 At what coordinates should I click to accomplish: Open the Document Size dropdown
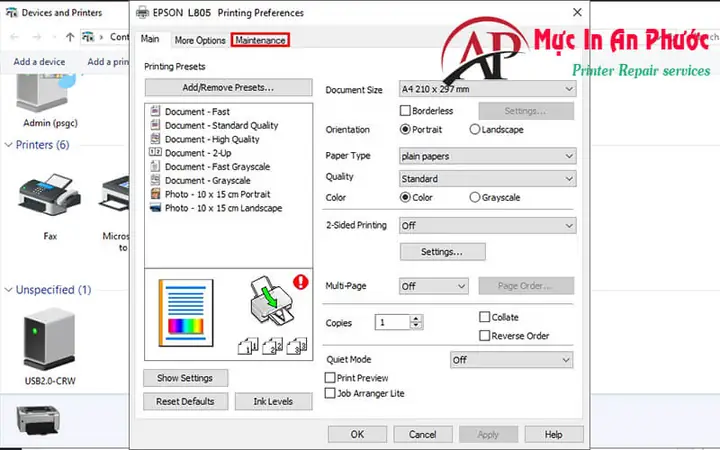click(488, 89)
